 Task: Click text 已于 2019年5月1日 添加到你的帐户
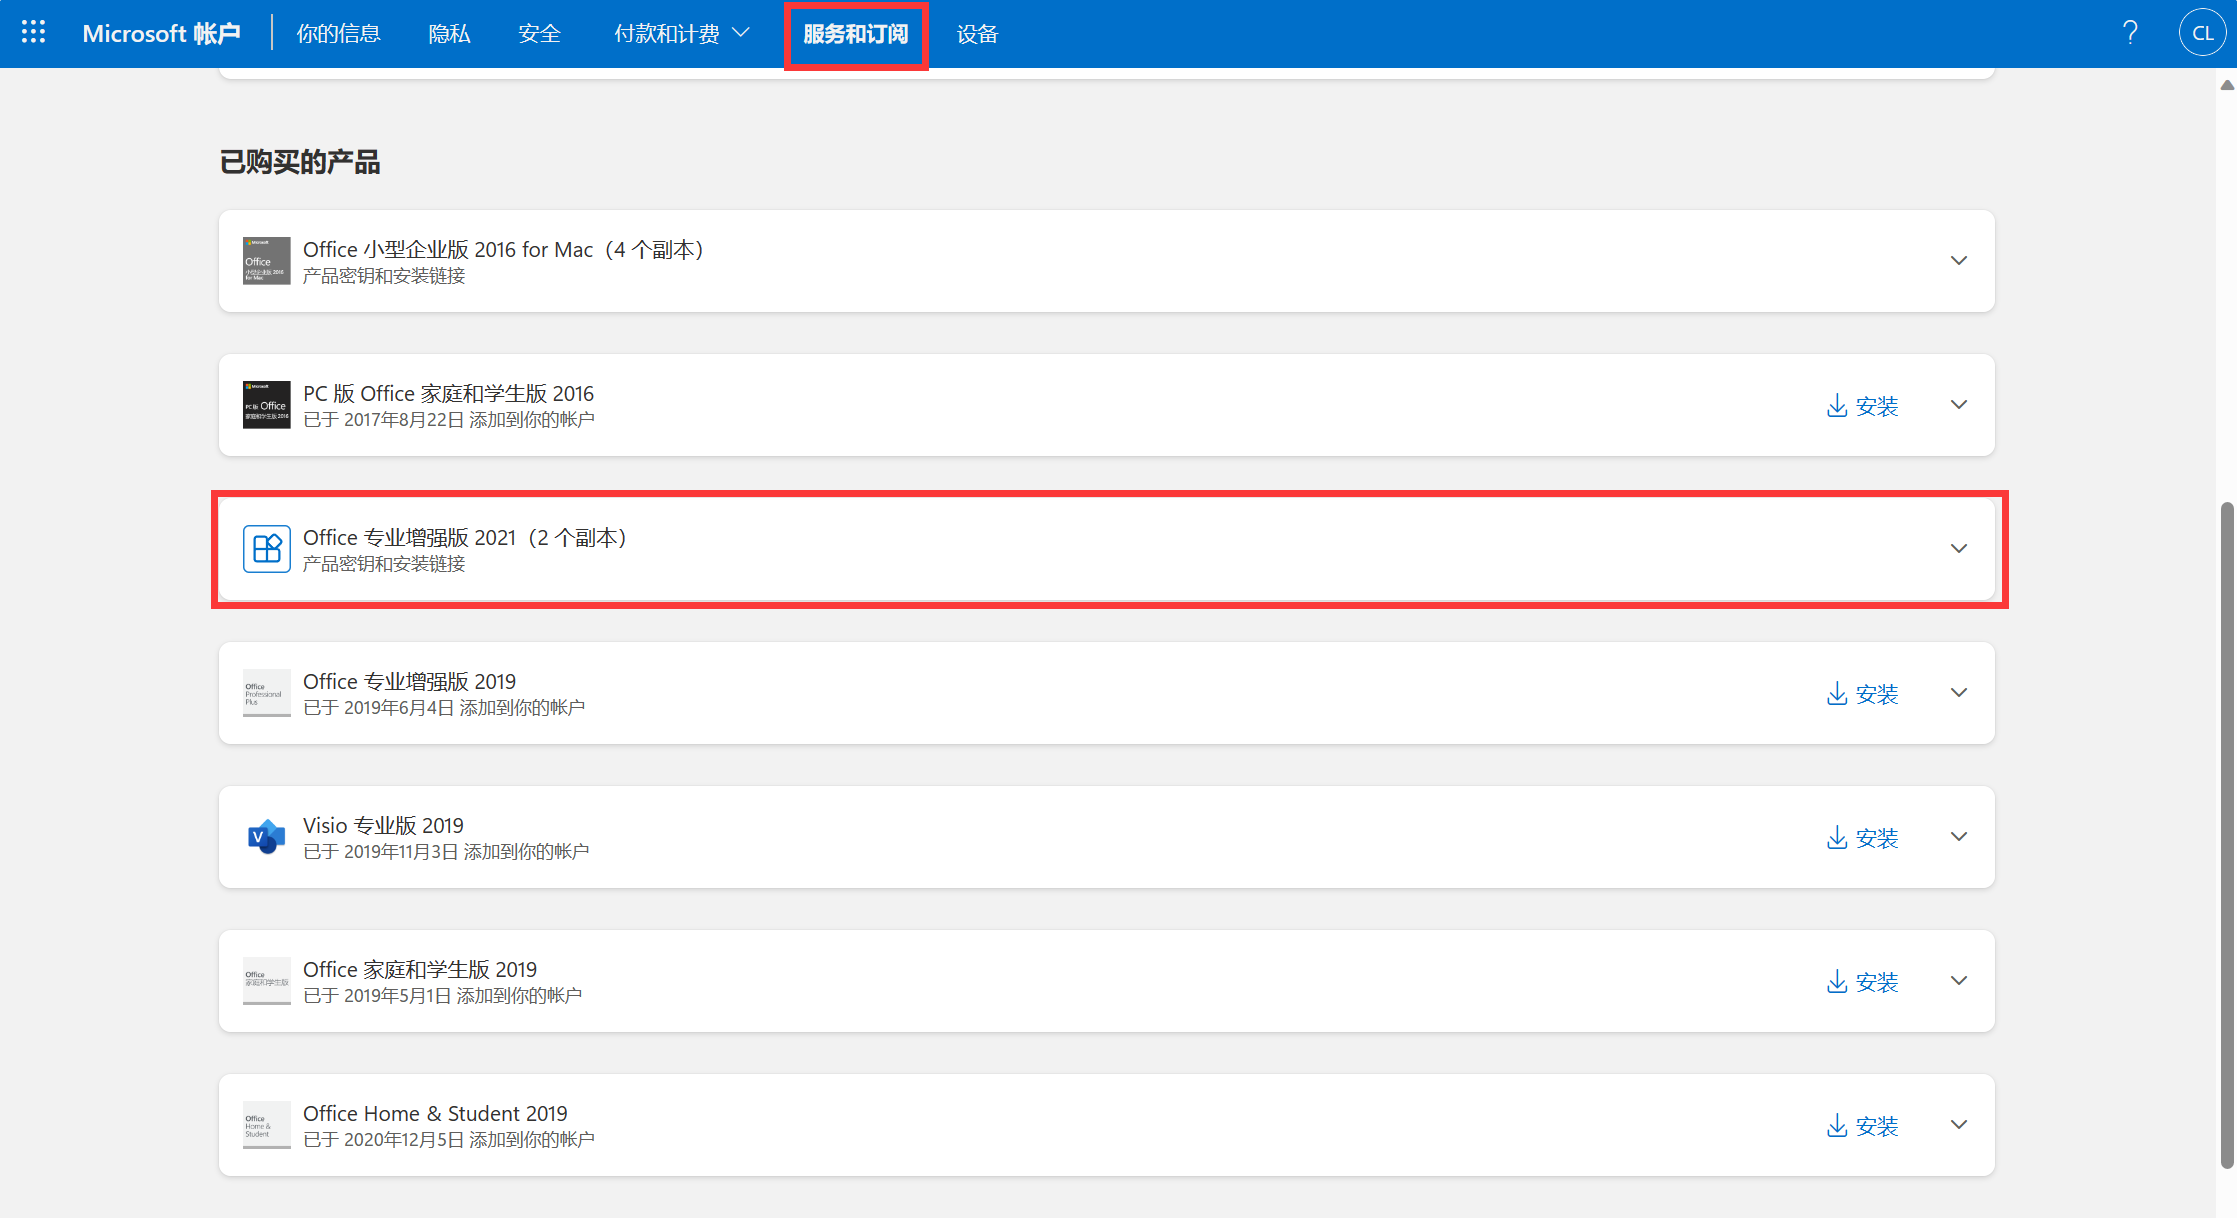tap(443, 996)
